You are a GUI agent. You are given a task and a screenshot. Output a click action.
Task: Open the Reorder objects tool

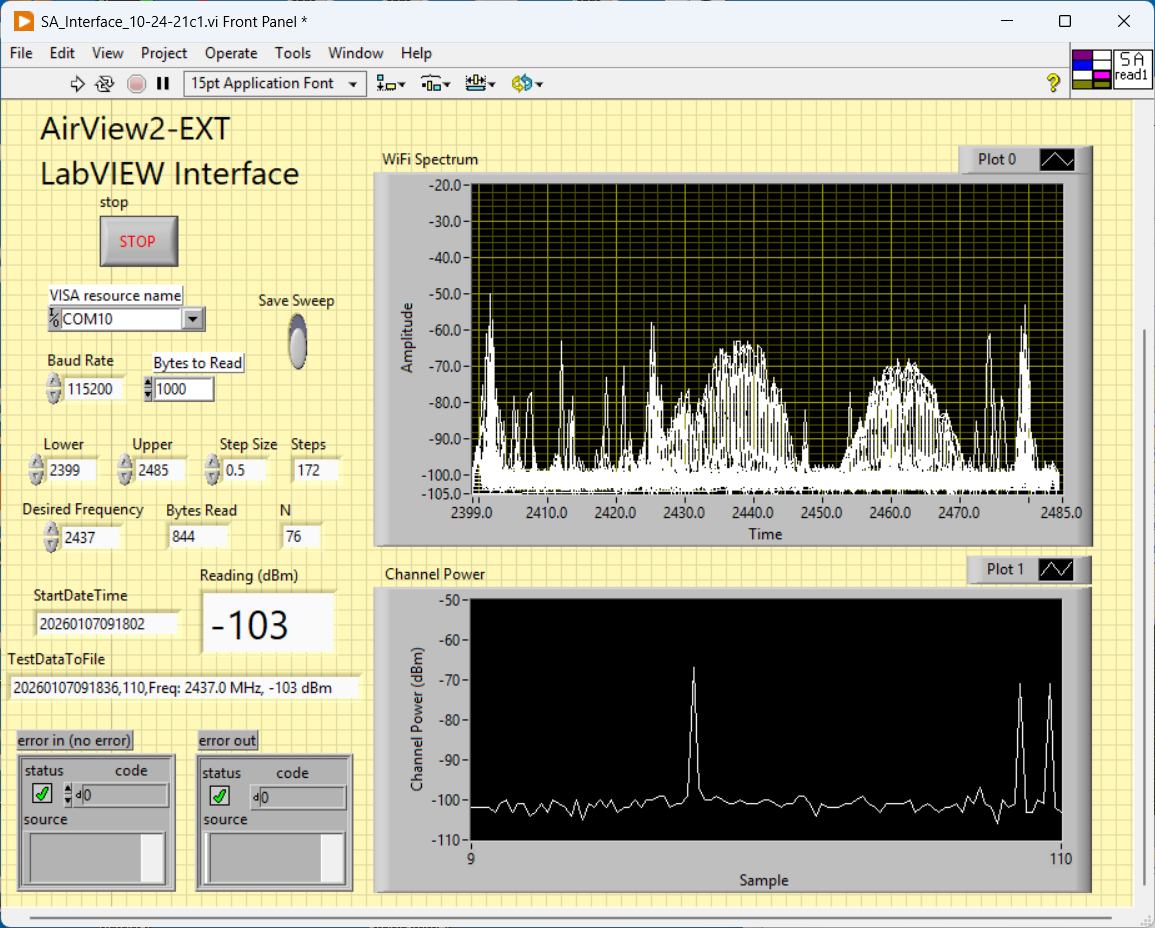(x=526, y=84)
